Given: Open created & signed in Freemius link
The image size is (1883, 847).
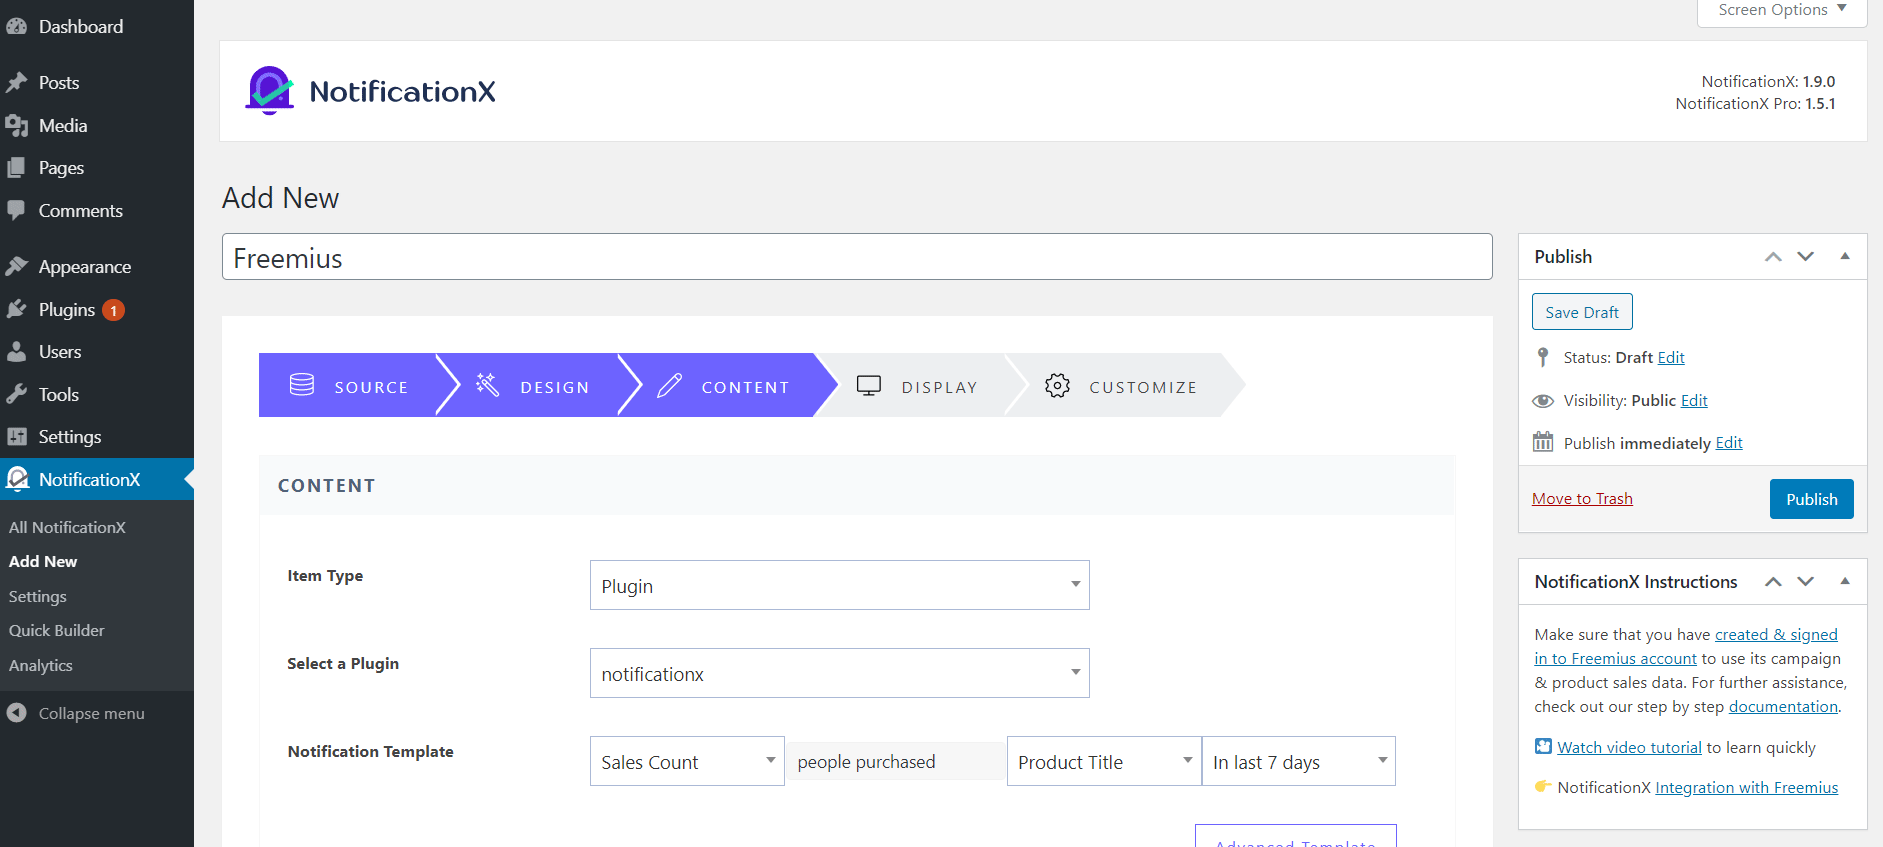Looking at the screenshot, I should (x=1686, y=646).
